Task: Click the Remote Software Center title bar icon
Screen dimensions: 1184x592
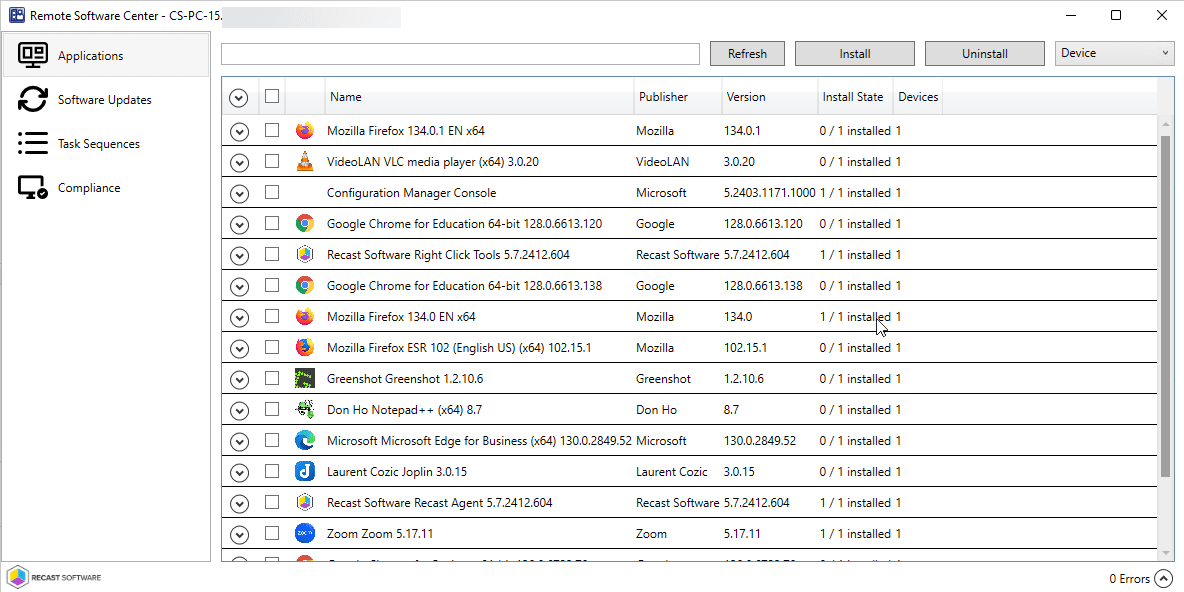Action: click(16, 15)
